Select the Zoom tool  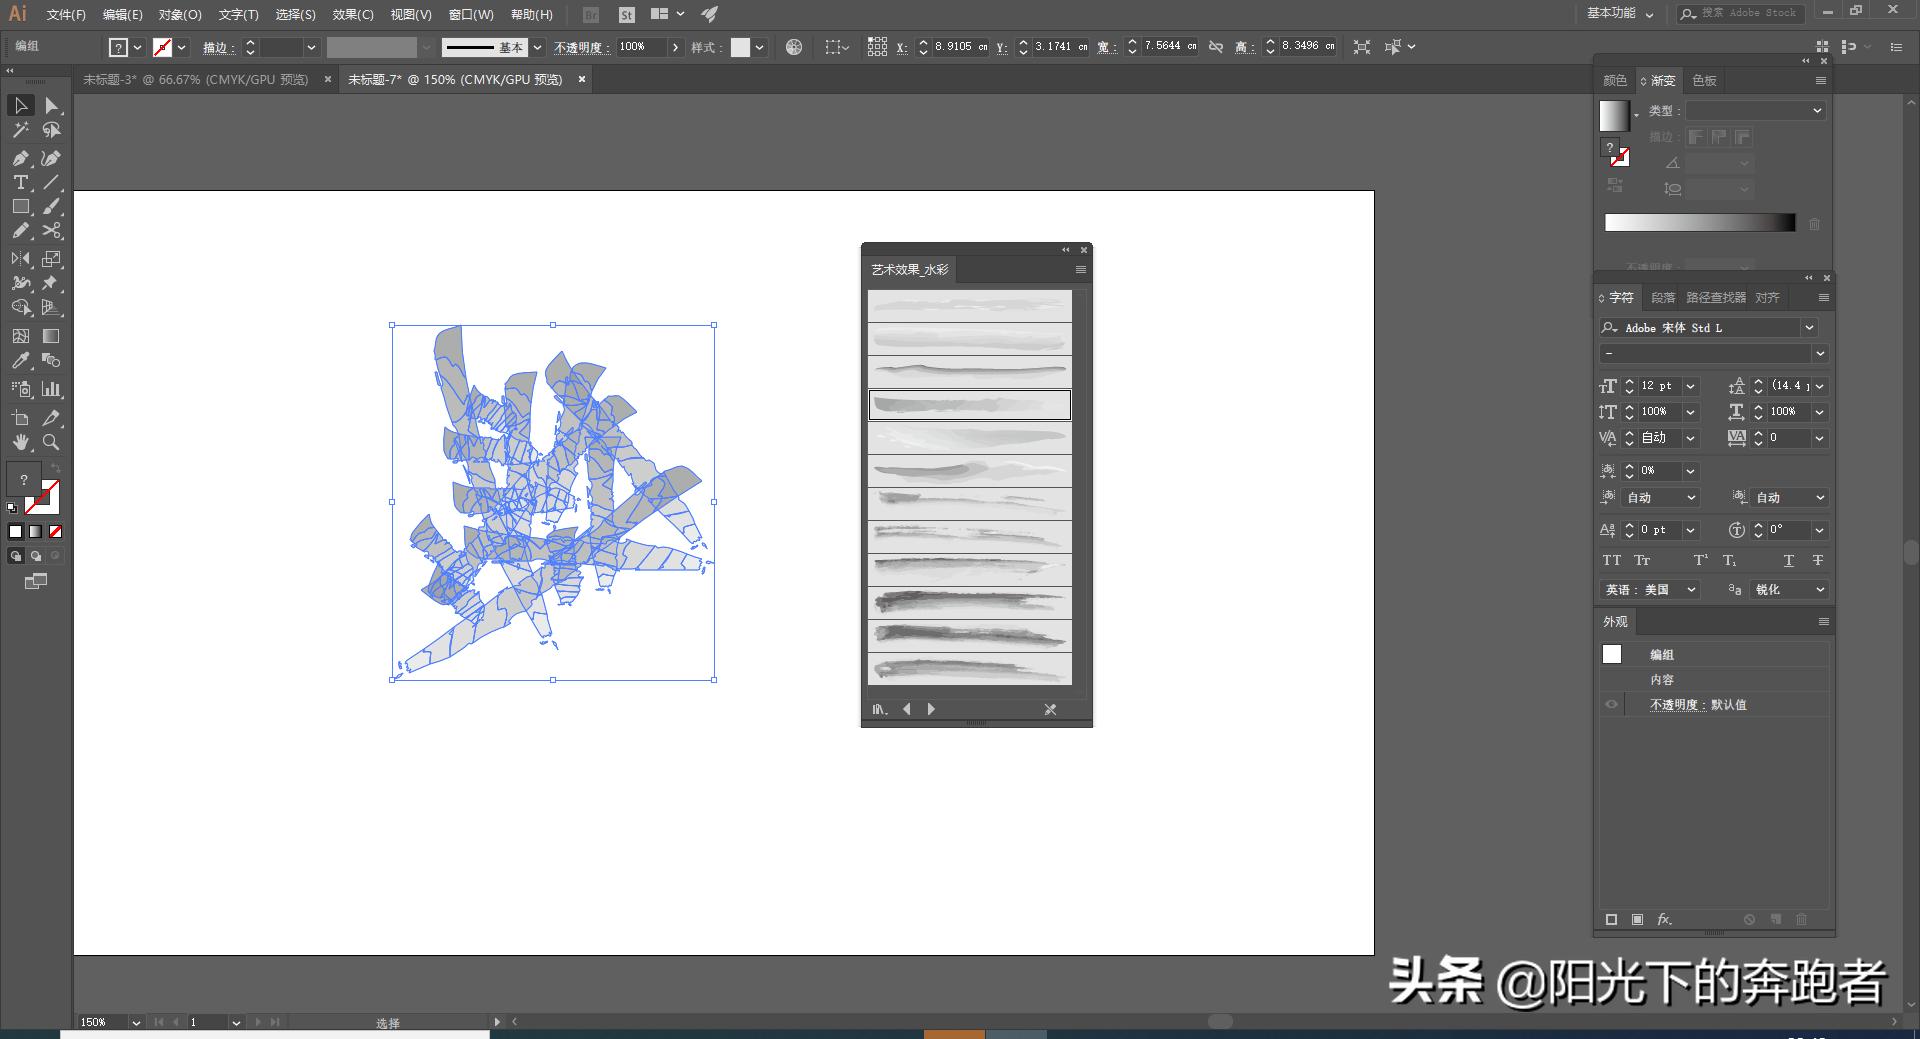51,443
